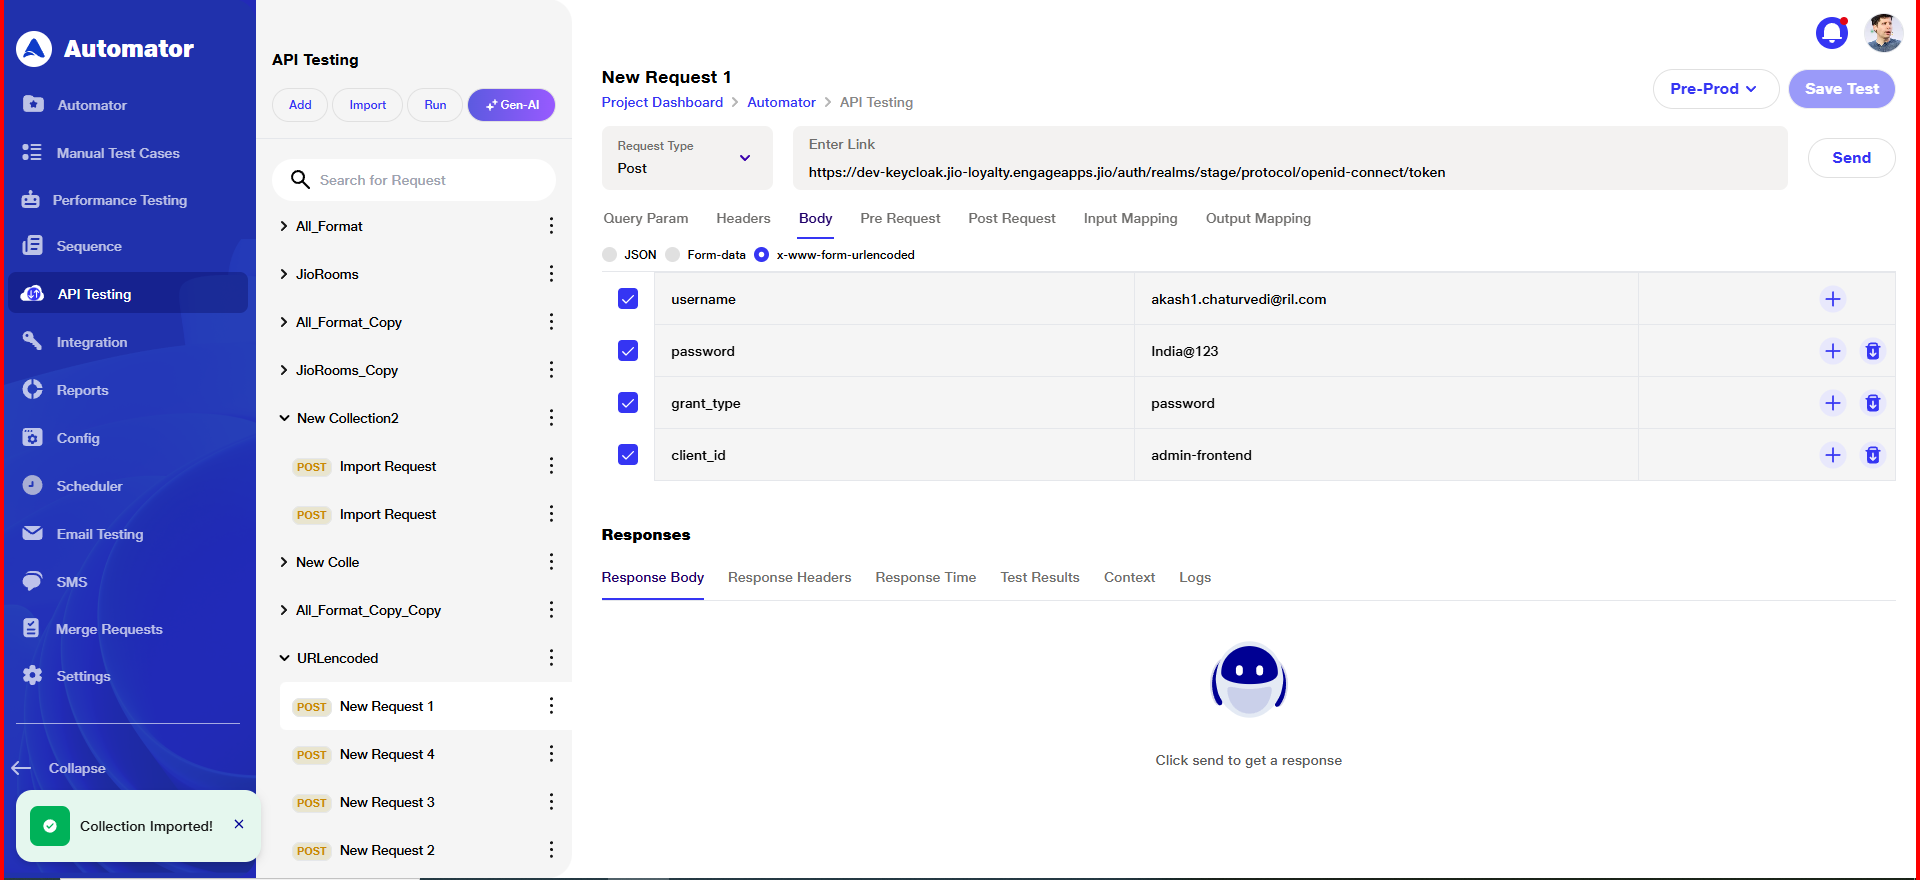Switch to the Headers tab
The image size is (1920, 880).
743,218
